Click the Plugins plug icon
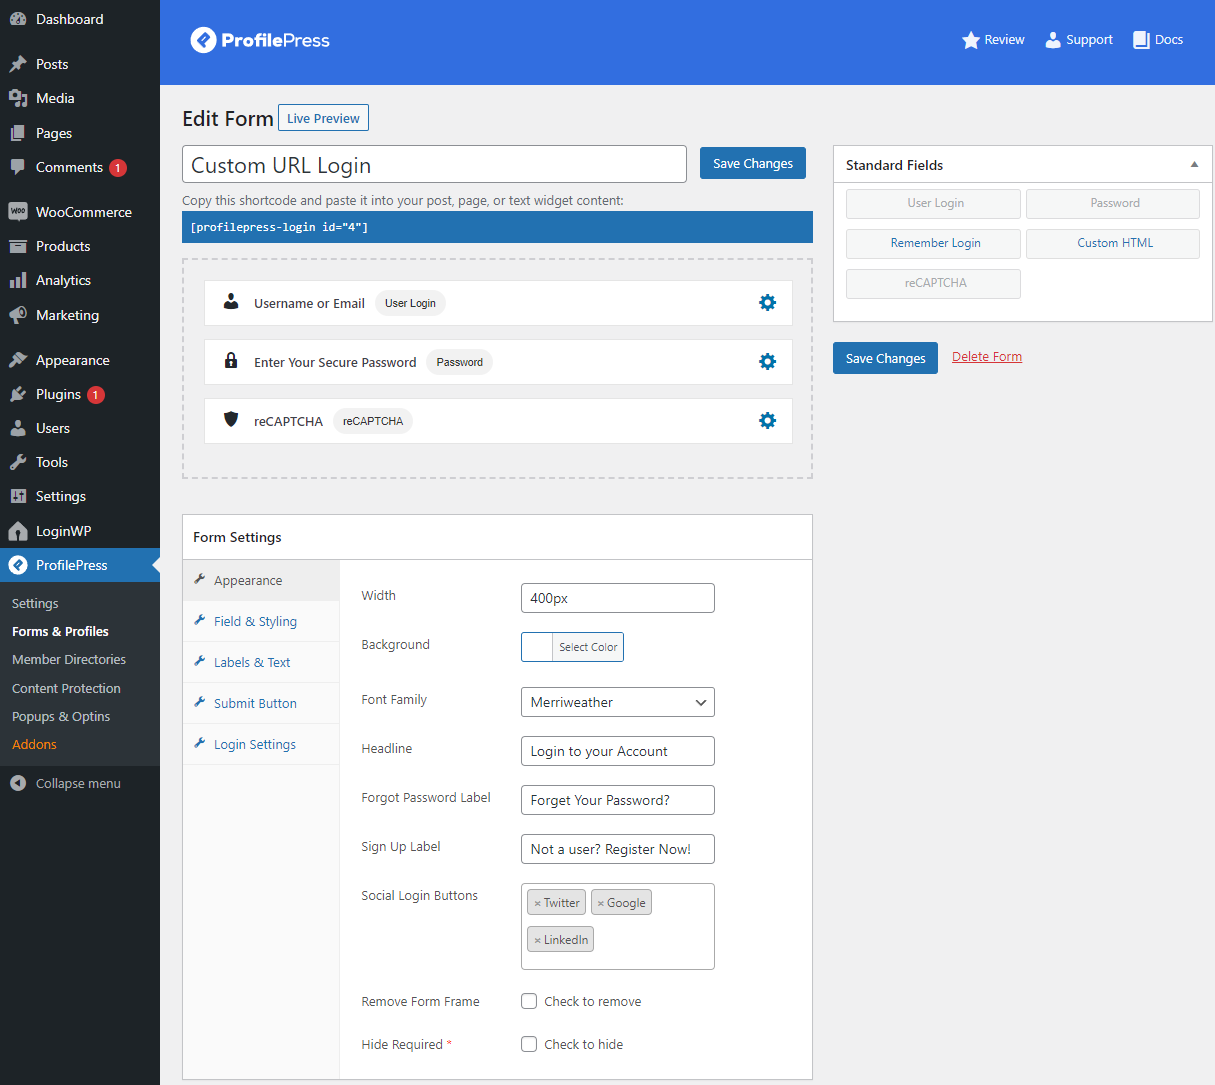The height and width of the screenshot is (1085, 1215). pyautogui.click(x=18, y=394)
